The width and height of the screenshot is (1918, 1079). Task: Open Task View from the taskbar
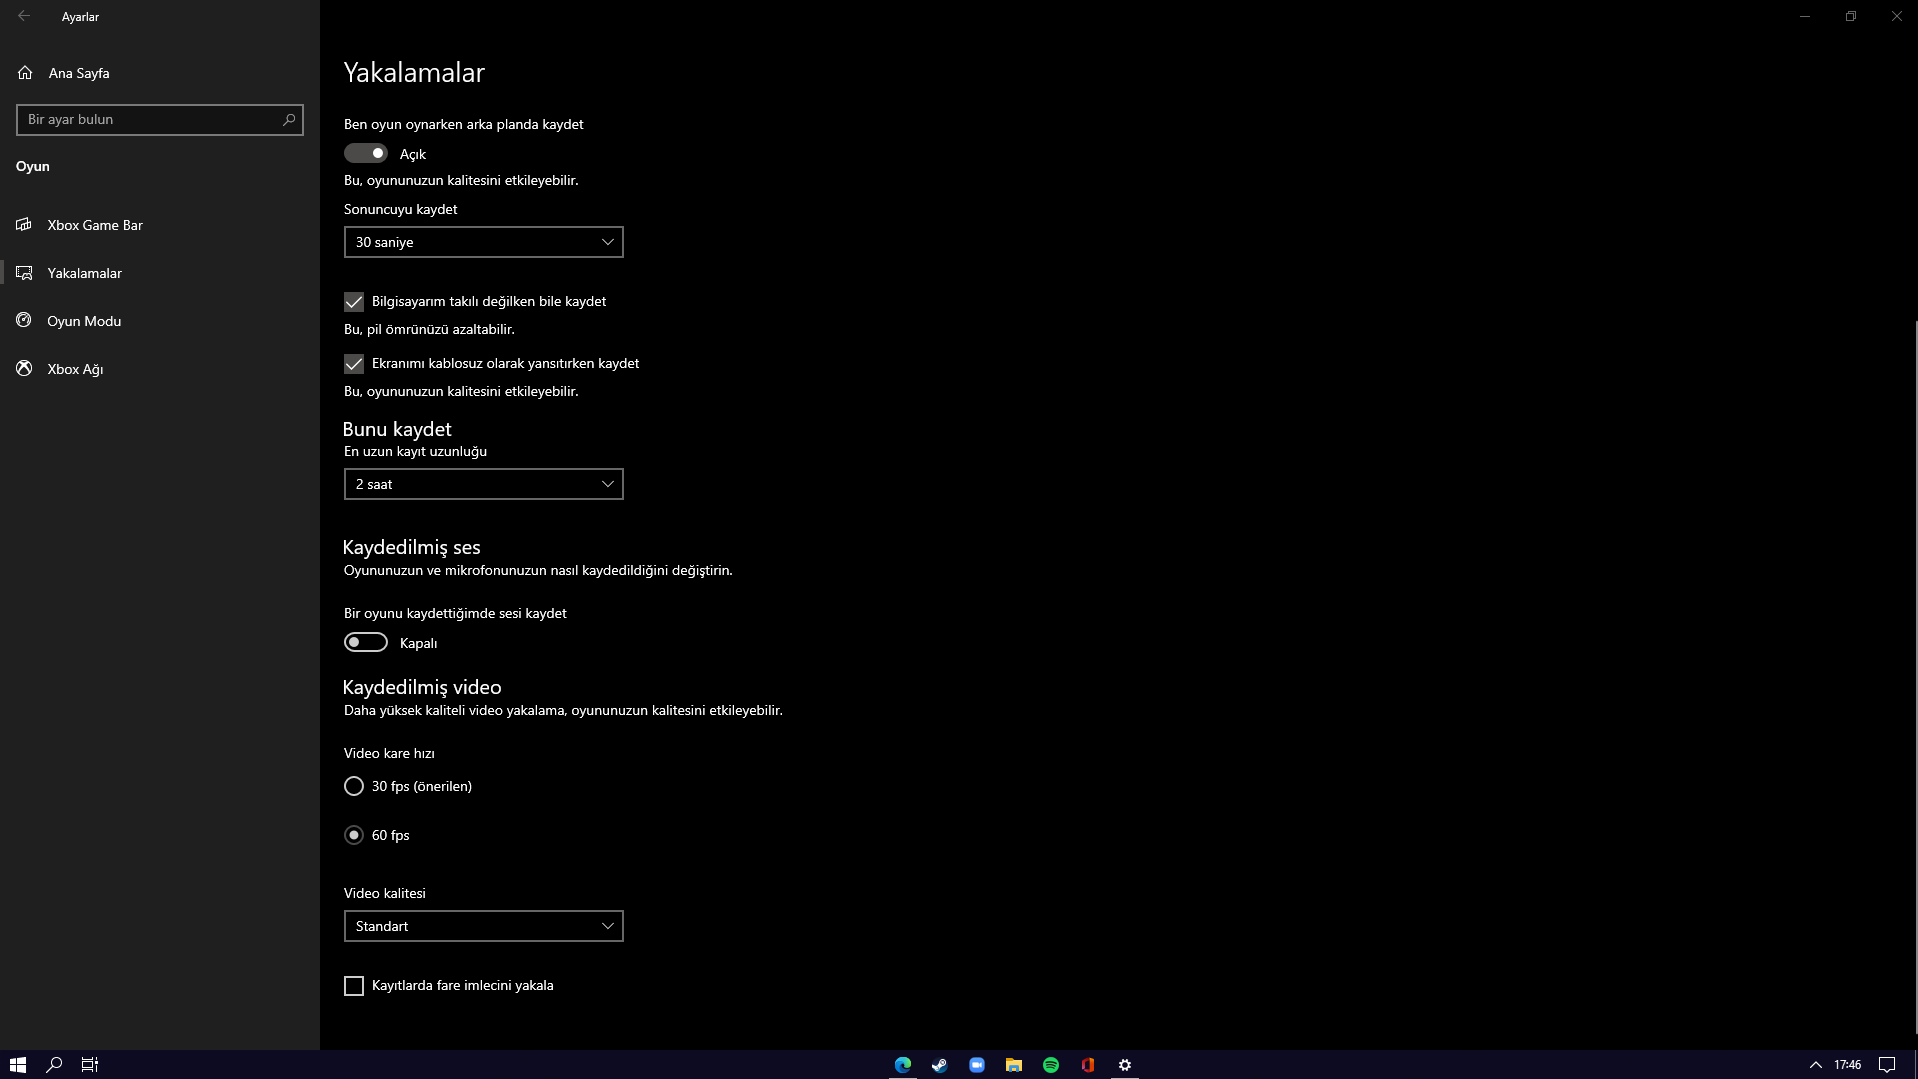(90, 1065)
